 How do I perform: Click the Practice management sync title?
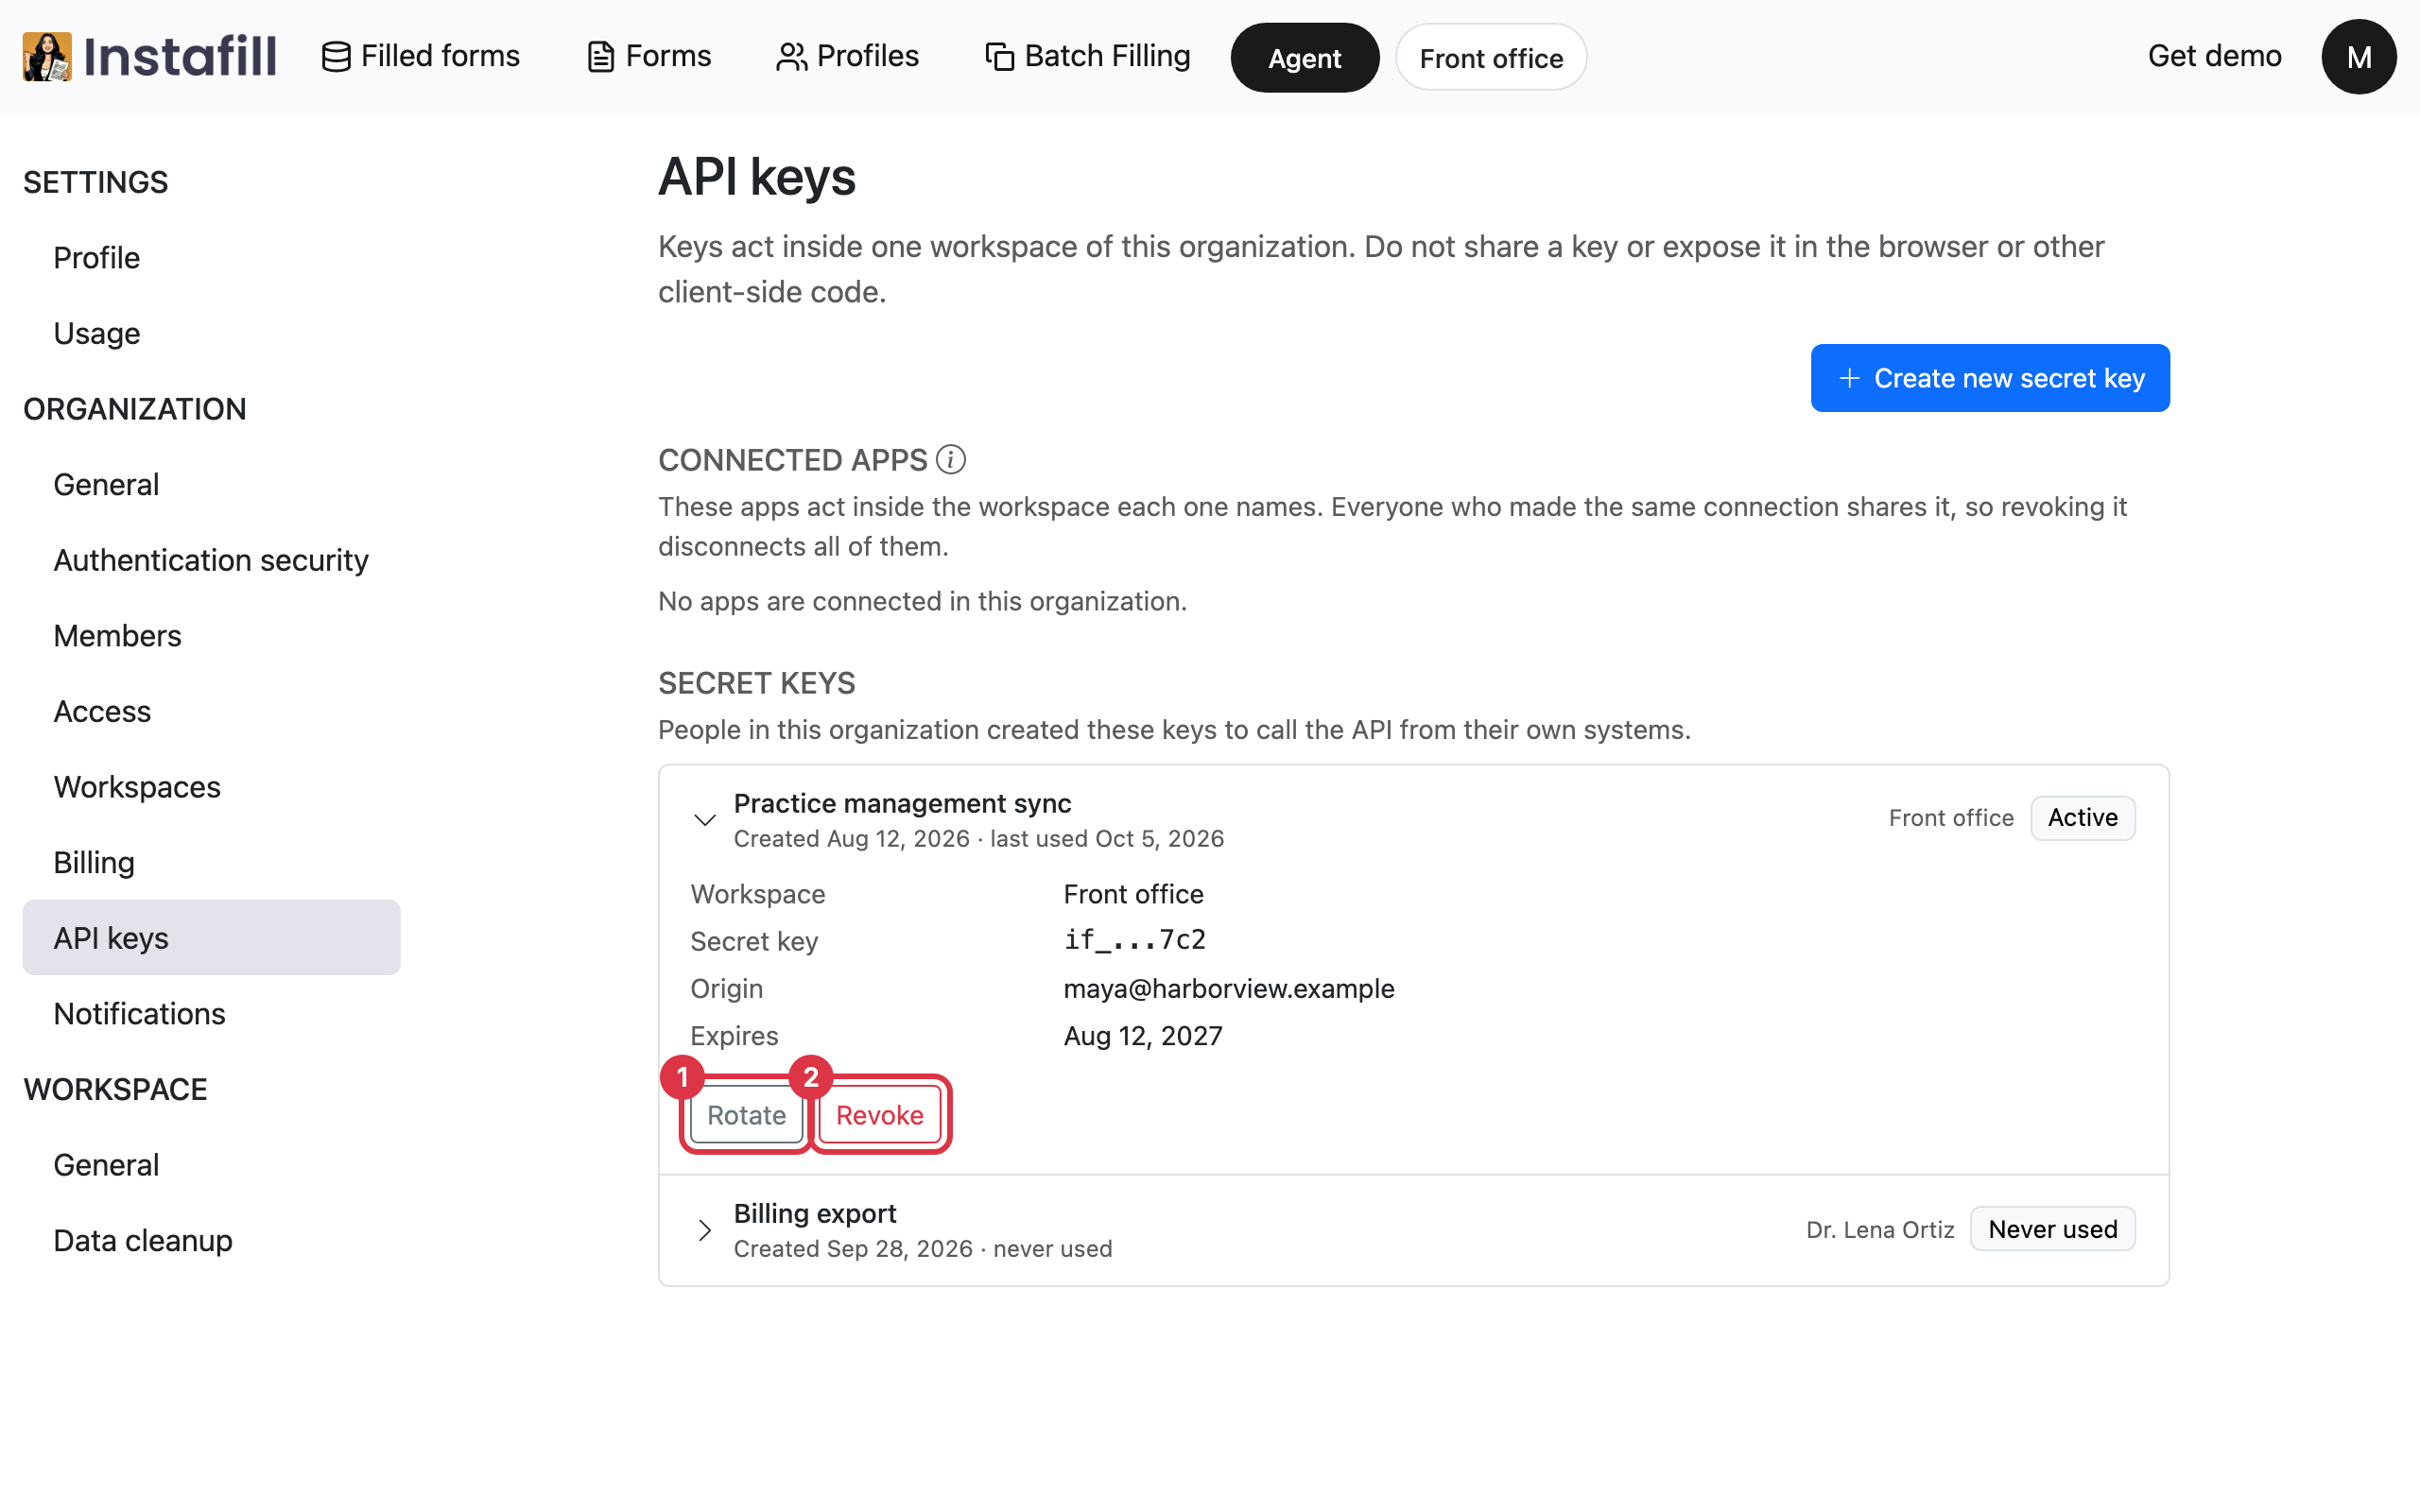(x=902, y=804)
